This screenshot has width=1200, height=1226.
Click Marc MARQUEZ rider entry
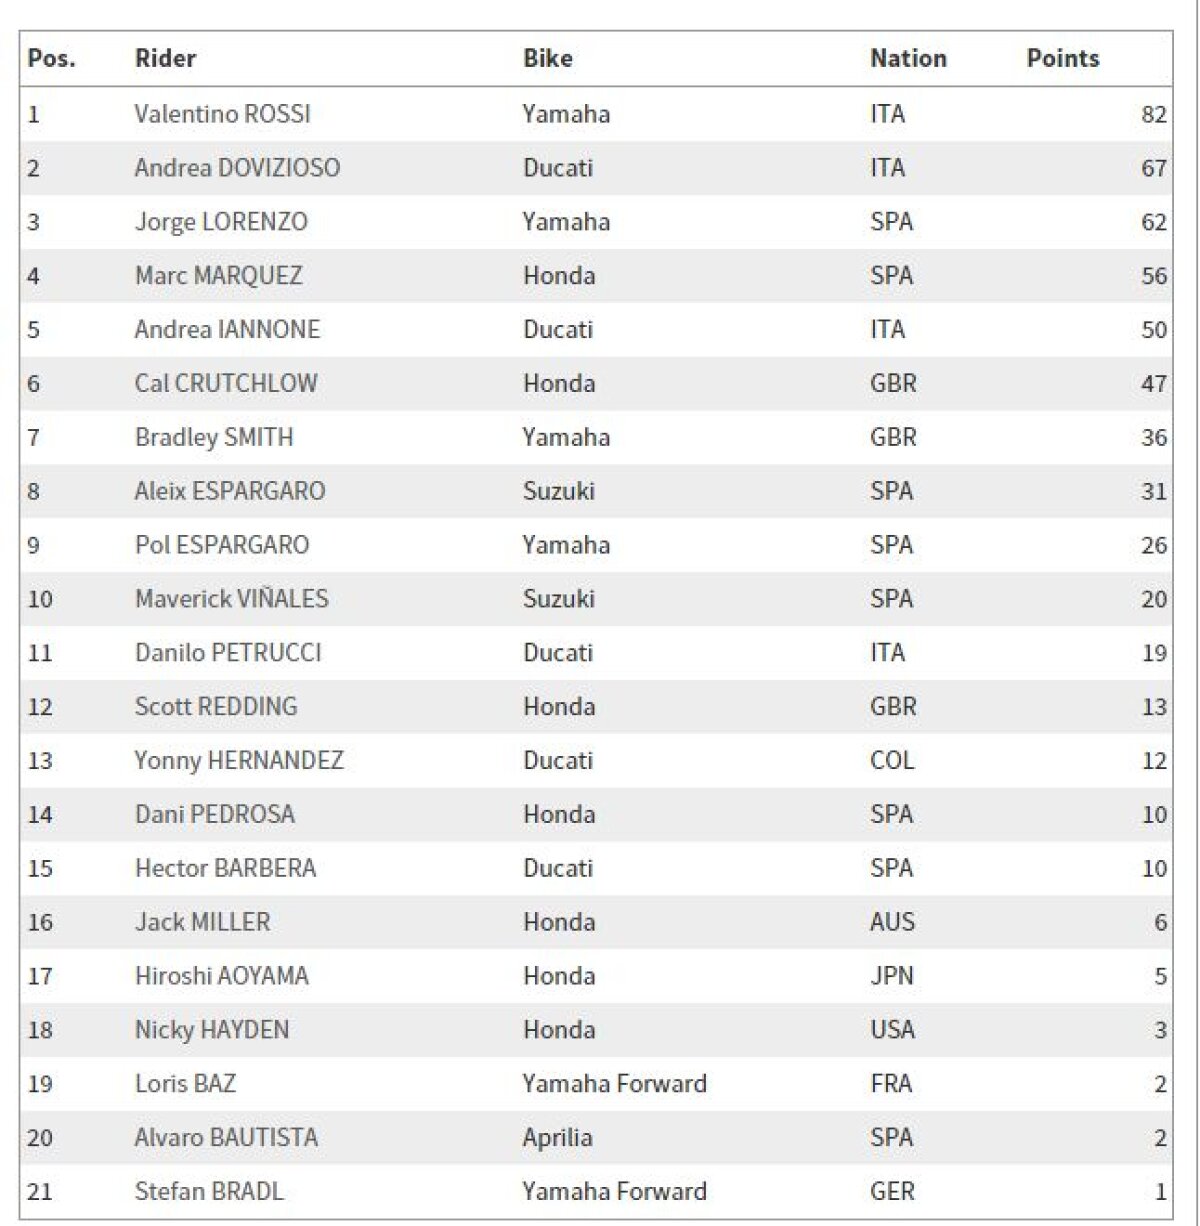[x=218, y=276]
